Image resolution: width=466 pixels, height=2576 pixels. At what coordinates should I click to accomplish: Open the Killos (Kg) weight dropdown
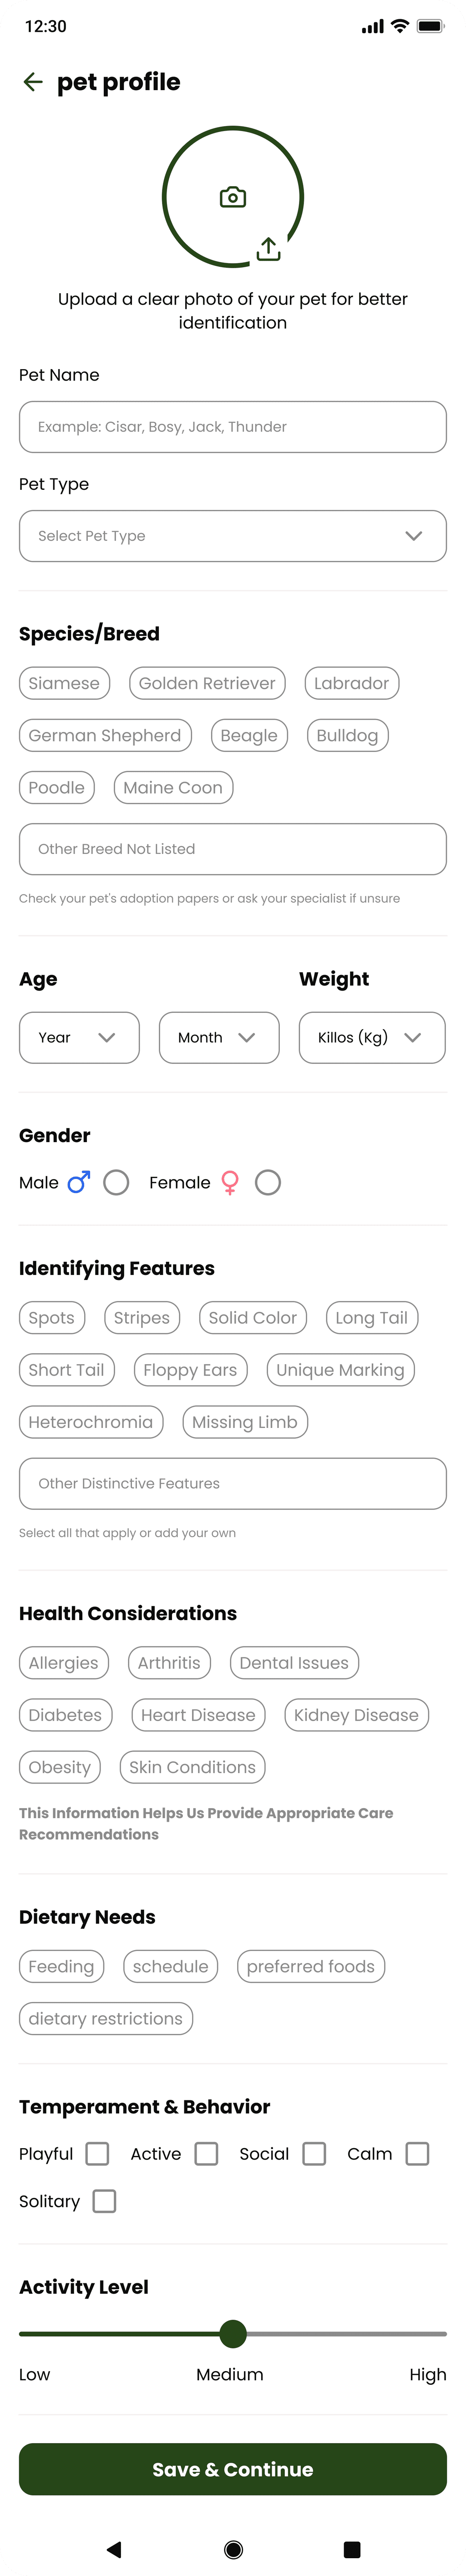(x=372, y=1037)
